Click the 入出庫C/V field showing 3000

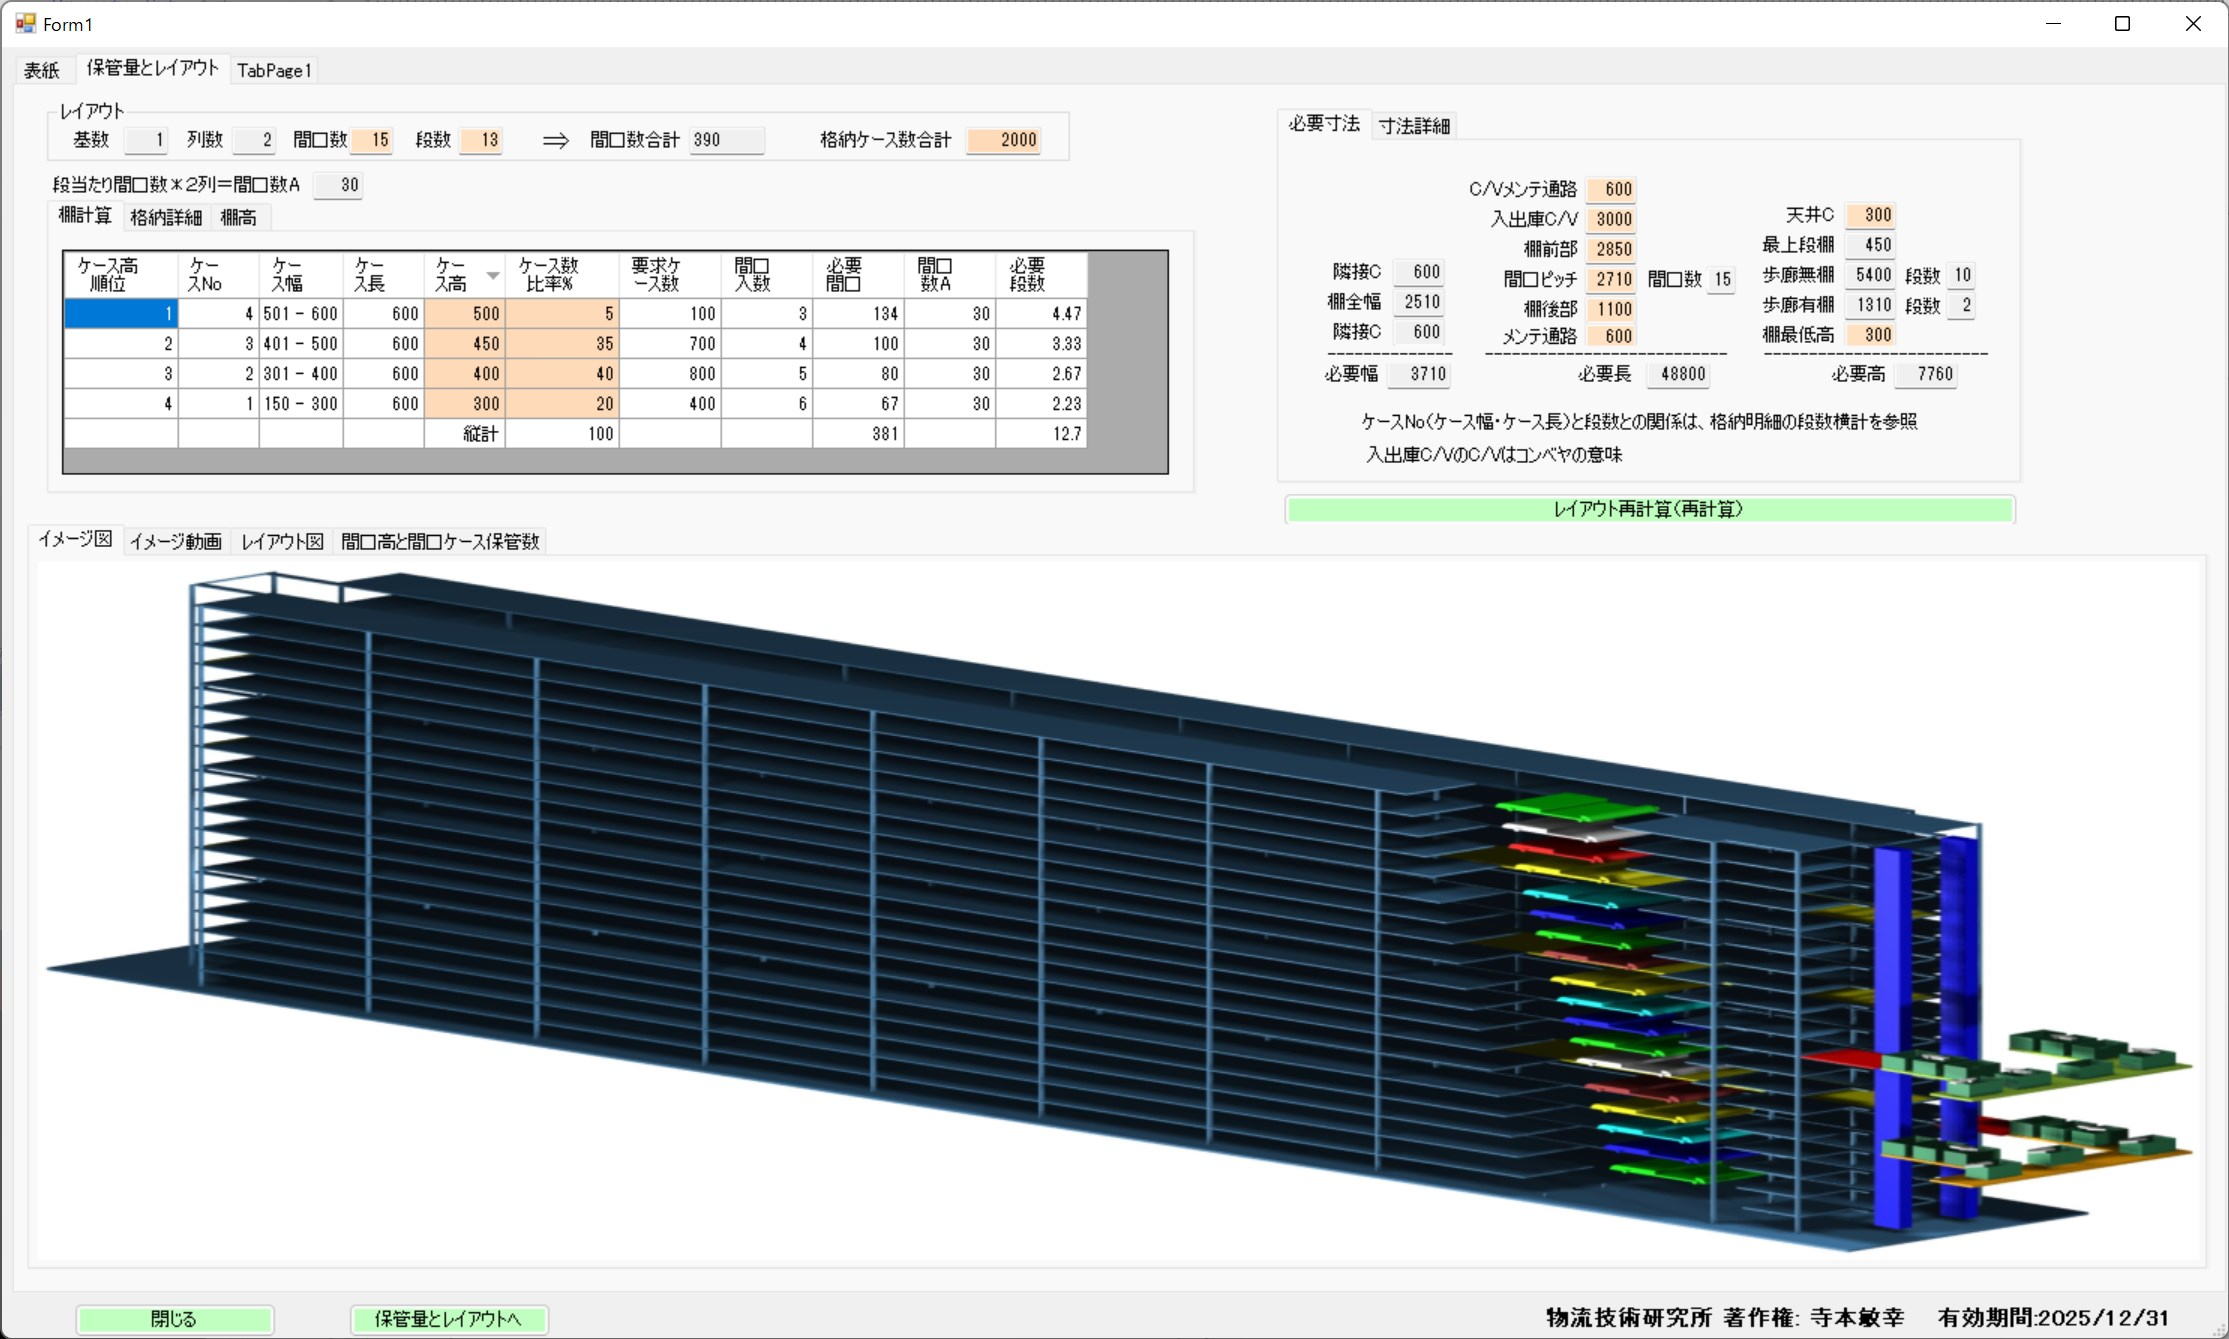1612,219
